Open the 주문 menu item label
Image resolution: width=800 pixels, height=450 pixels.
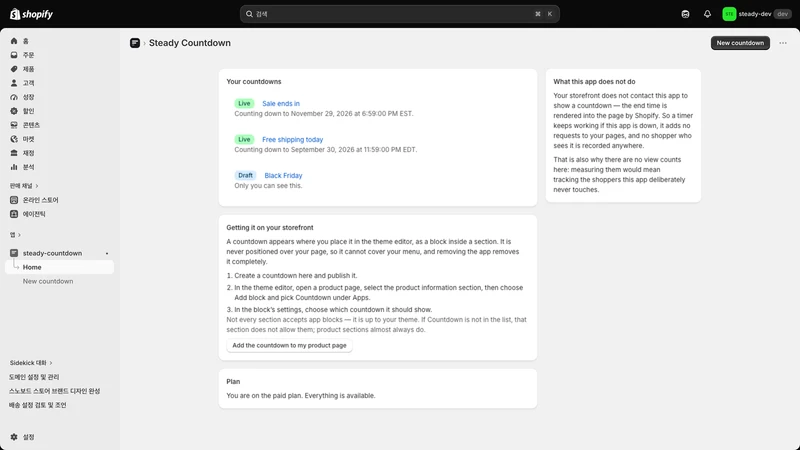pyautogui.click(x=29, y=55)
